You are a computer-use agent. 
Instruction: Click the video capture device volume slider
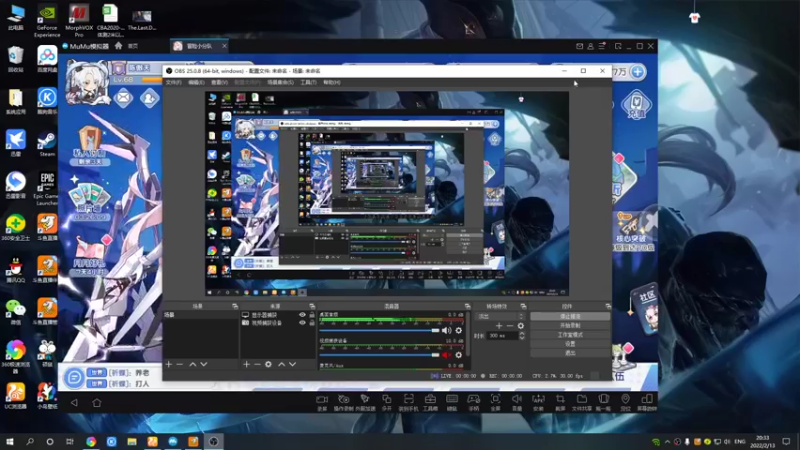[379, 355]
